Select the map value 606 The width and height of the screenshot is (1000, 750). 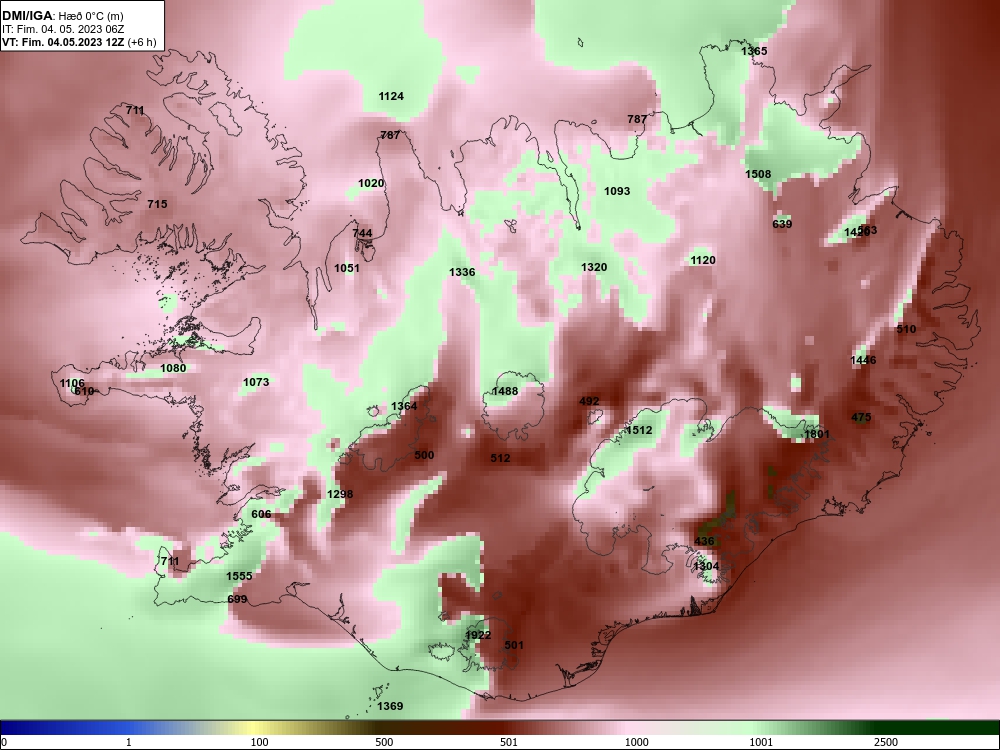[261, 514]
